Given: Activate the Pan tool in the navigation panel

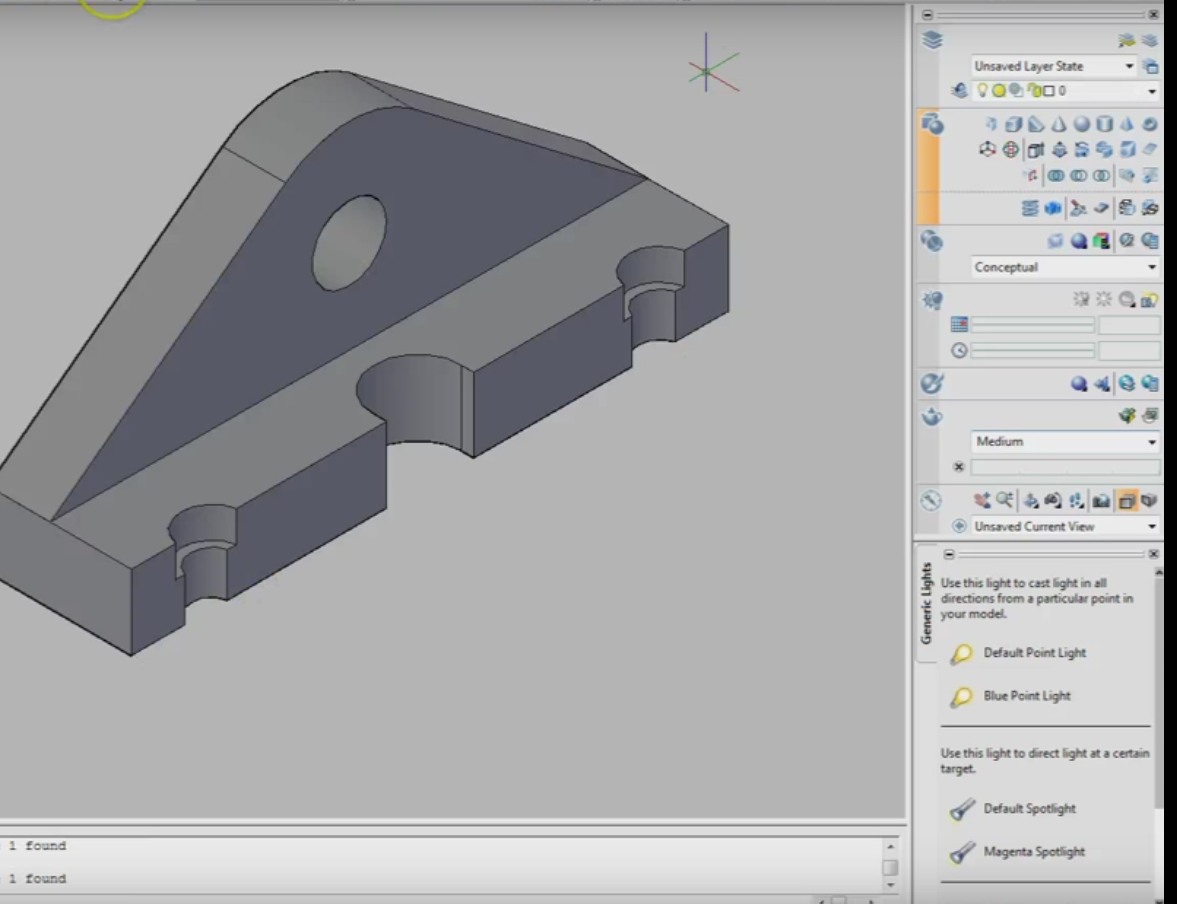Looking at the screenshot, I should 983,500.
